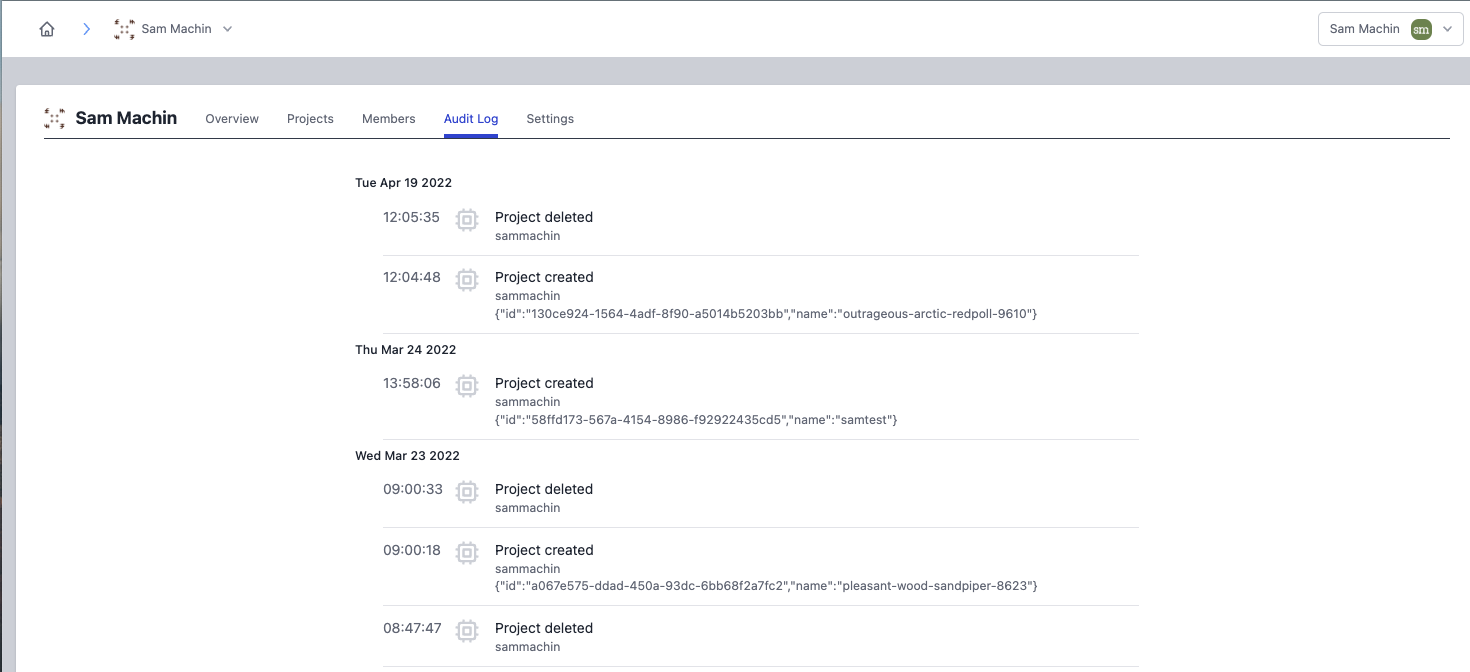Open the Settings tab

pos(550,119)
